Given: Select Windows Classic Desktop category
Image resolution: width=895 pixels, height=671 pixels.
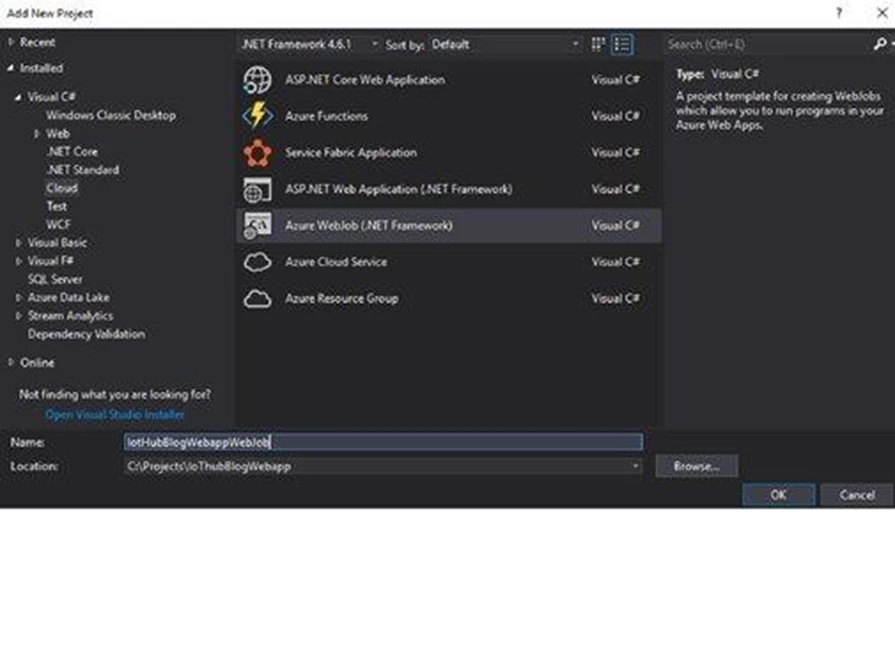Looking at the screenshot, I should click(110, 115).
